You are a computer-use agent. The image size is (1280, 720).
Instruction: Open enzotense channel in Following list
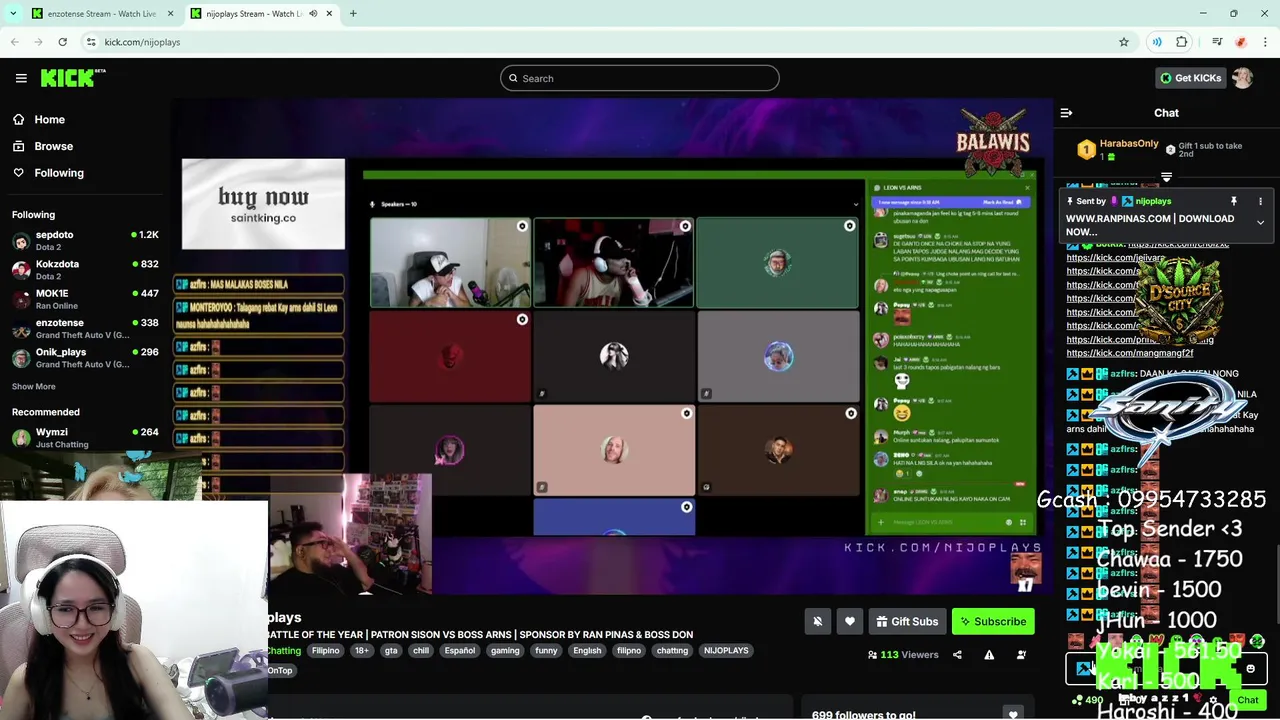pyautogui.click(x=85, y=328)
